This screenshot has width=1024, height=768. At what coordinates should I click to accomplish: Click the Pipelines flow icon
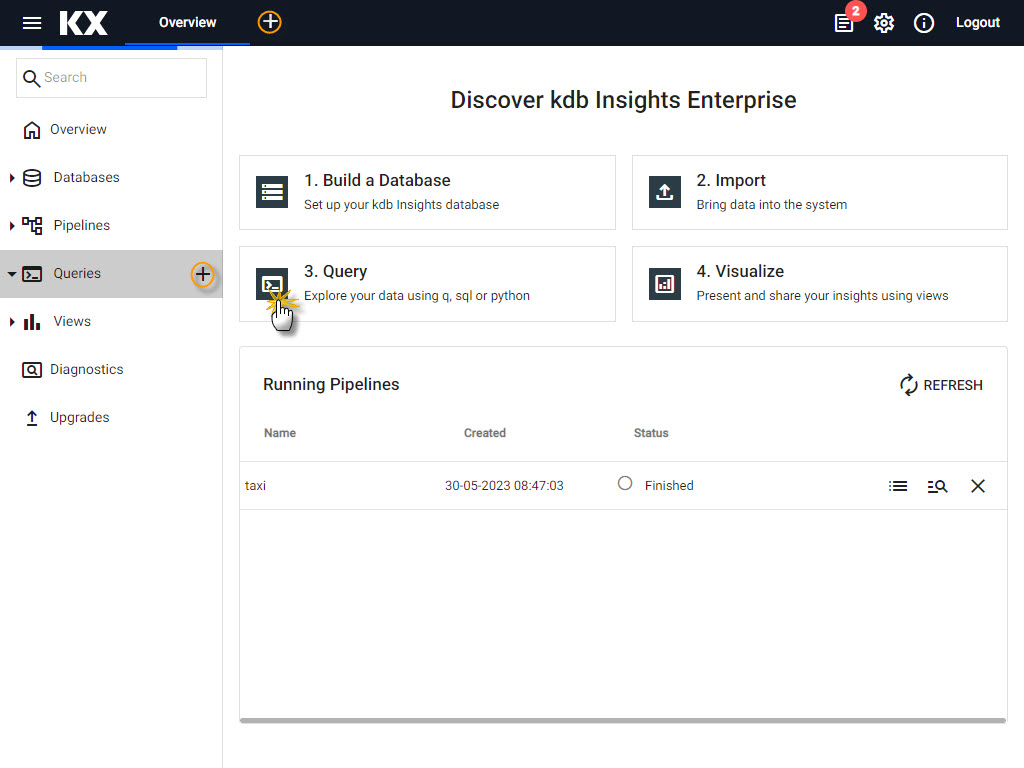click(x=32, y=226)
